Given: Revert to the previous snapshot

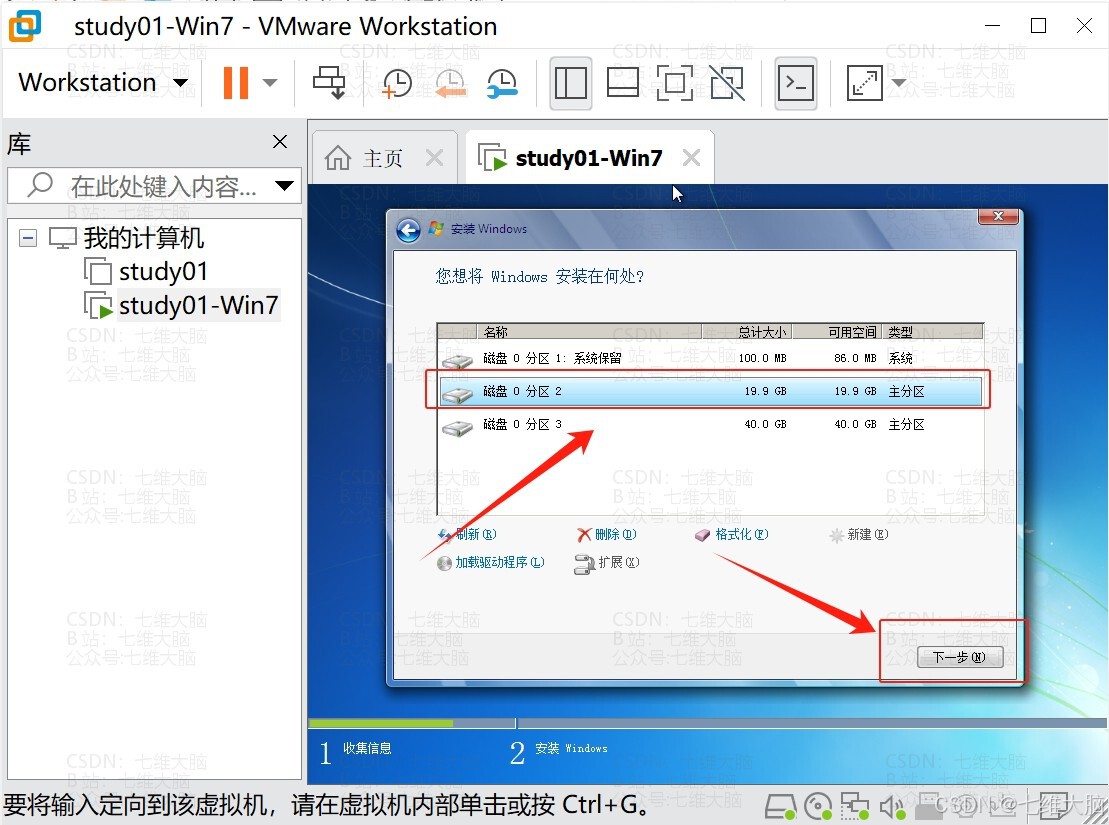Looking at the screenshot, I should coord(450,83).
